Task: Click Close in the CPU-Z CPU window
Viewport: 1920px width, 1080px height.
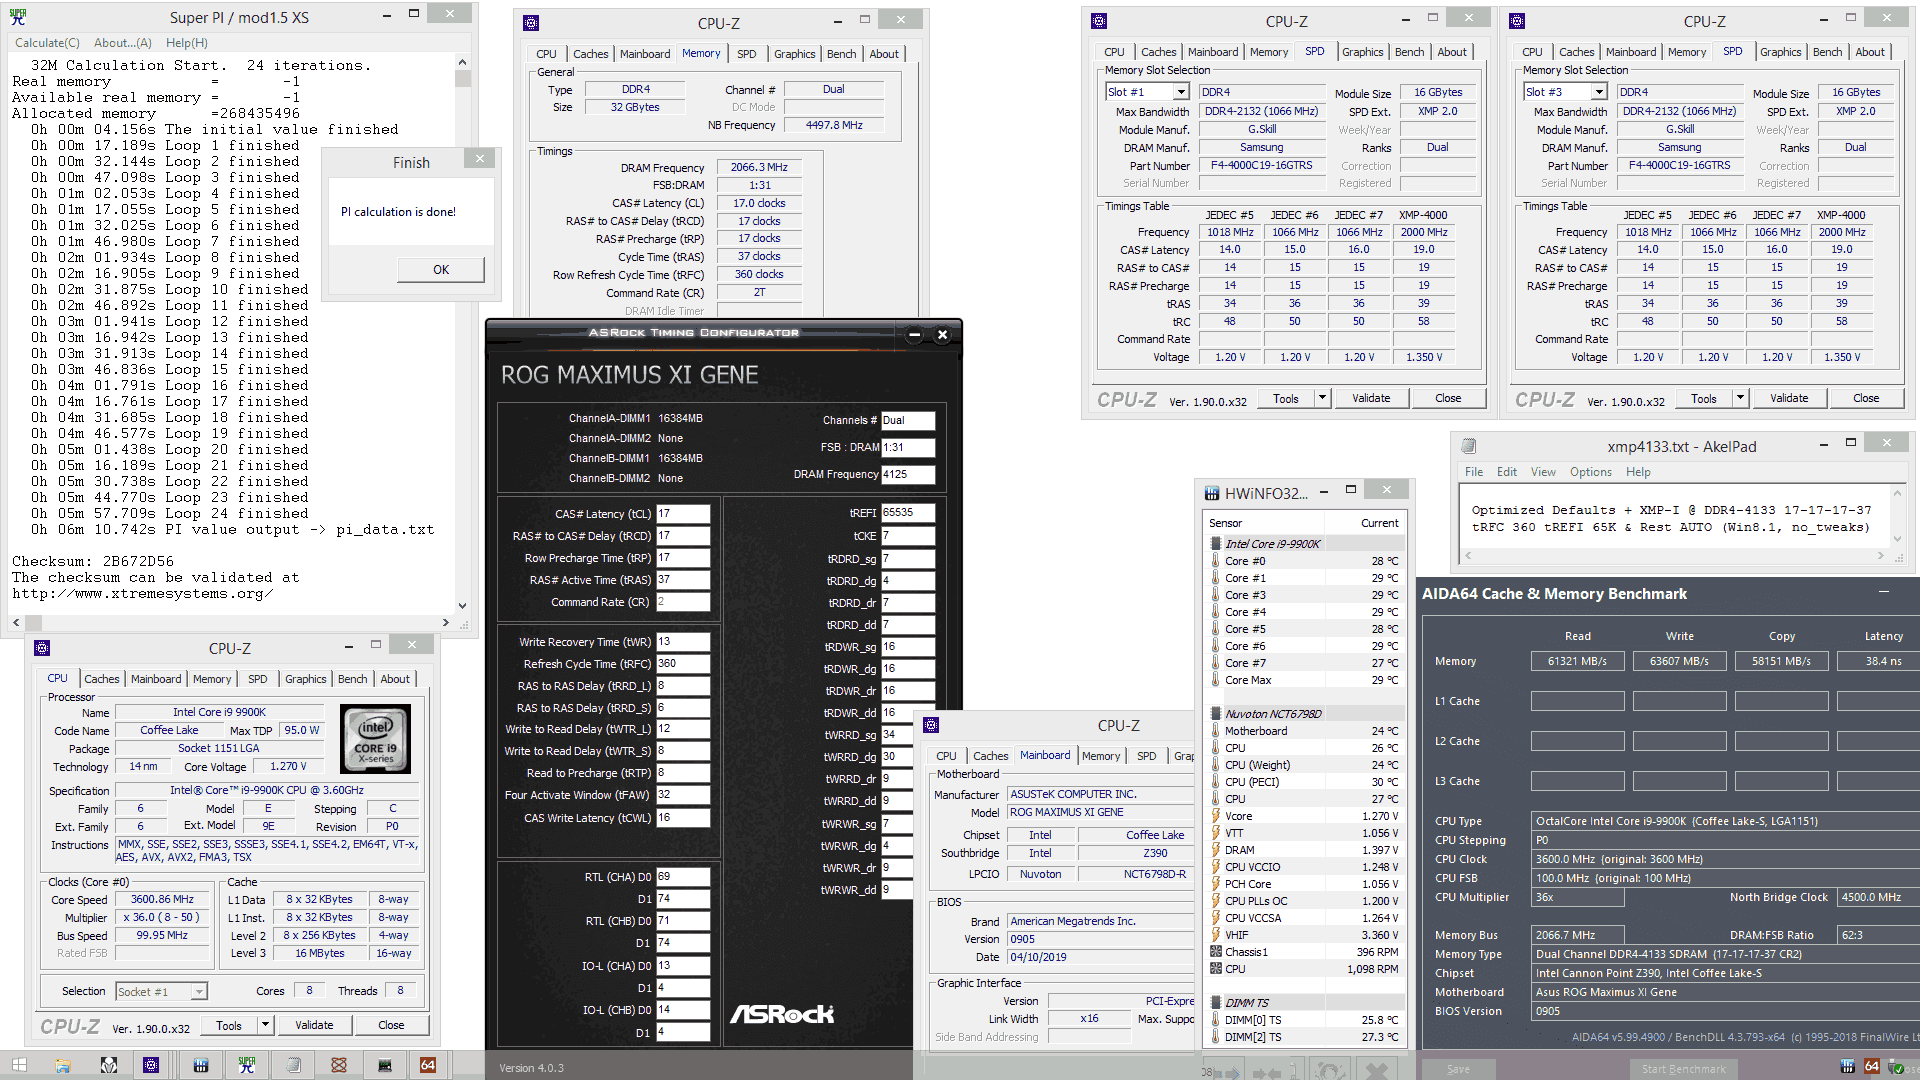Action: [391, 1025]
